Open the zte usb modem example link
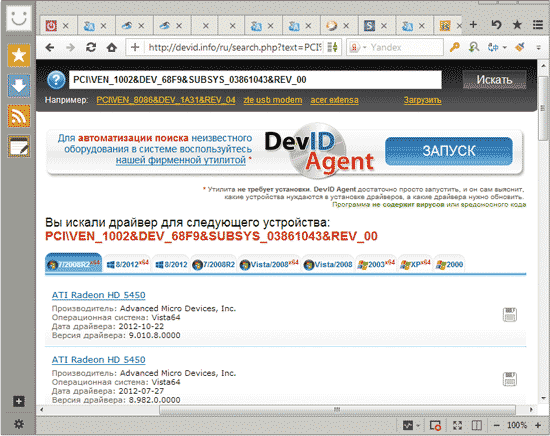The image size is (550, 436). (273, 100)
